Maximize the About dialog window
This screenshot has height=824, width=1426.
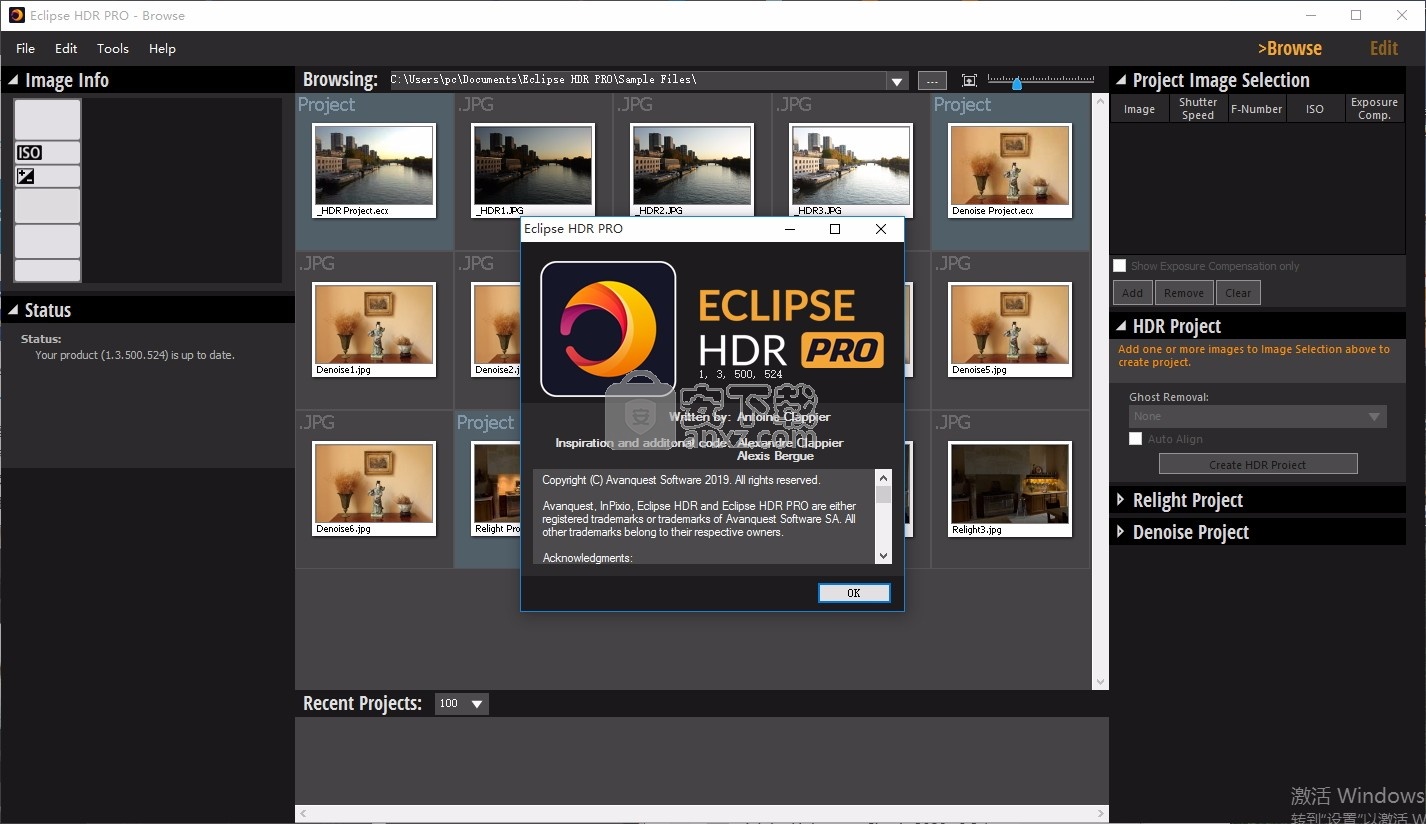click(x=835, y=229)
